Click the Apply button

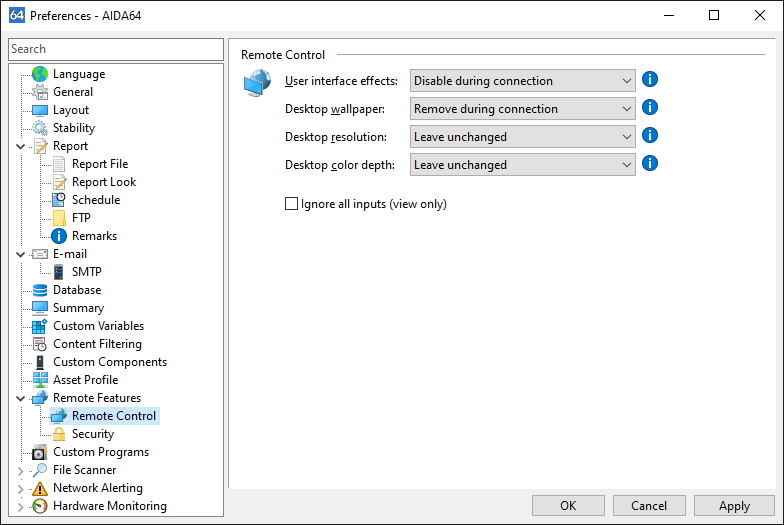tap(734, 506)
